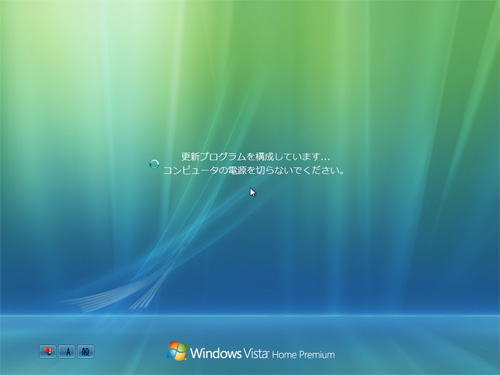Click the Windows flag logo
The image size is (500, 375).
177,351
